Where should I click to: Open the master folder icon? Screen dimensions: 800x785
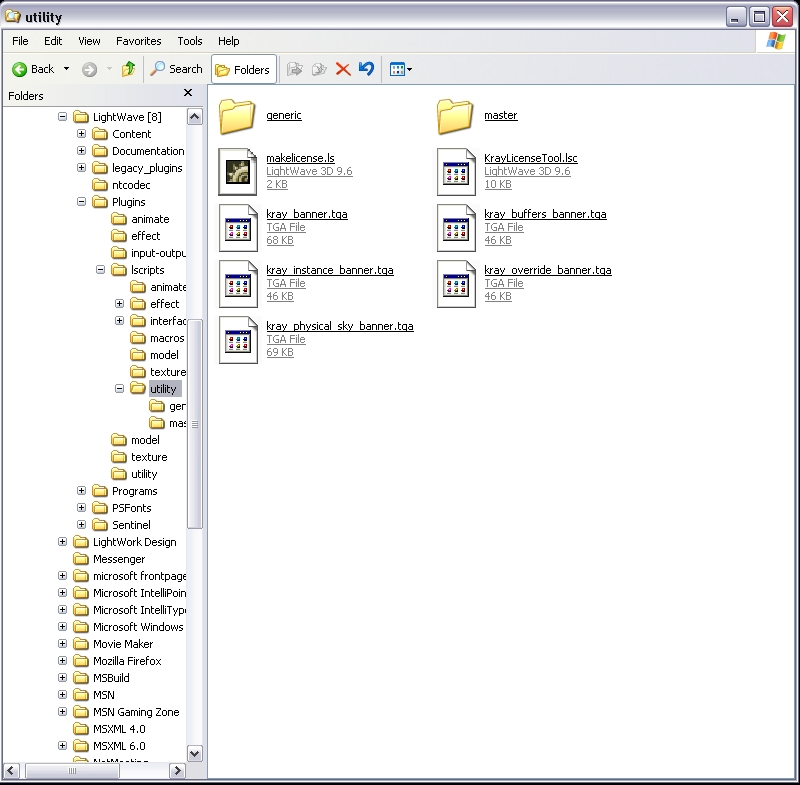click(x=456, y=116)
